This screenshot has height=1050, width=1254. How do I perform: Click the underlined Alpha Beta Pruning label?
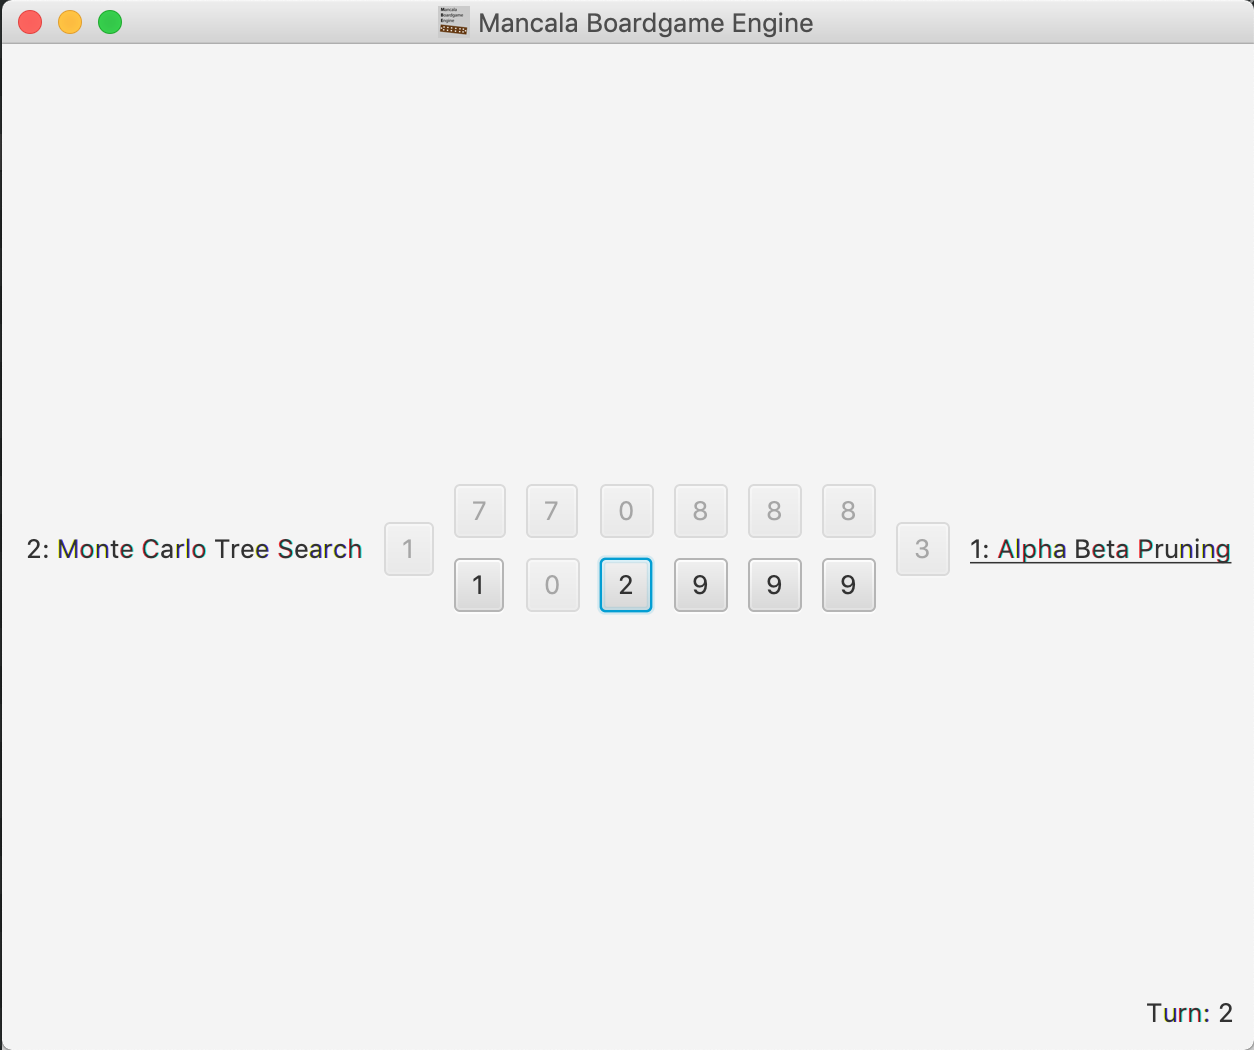click(1100, 549)
